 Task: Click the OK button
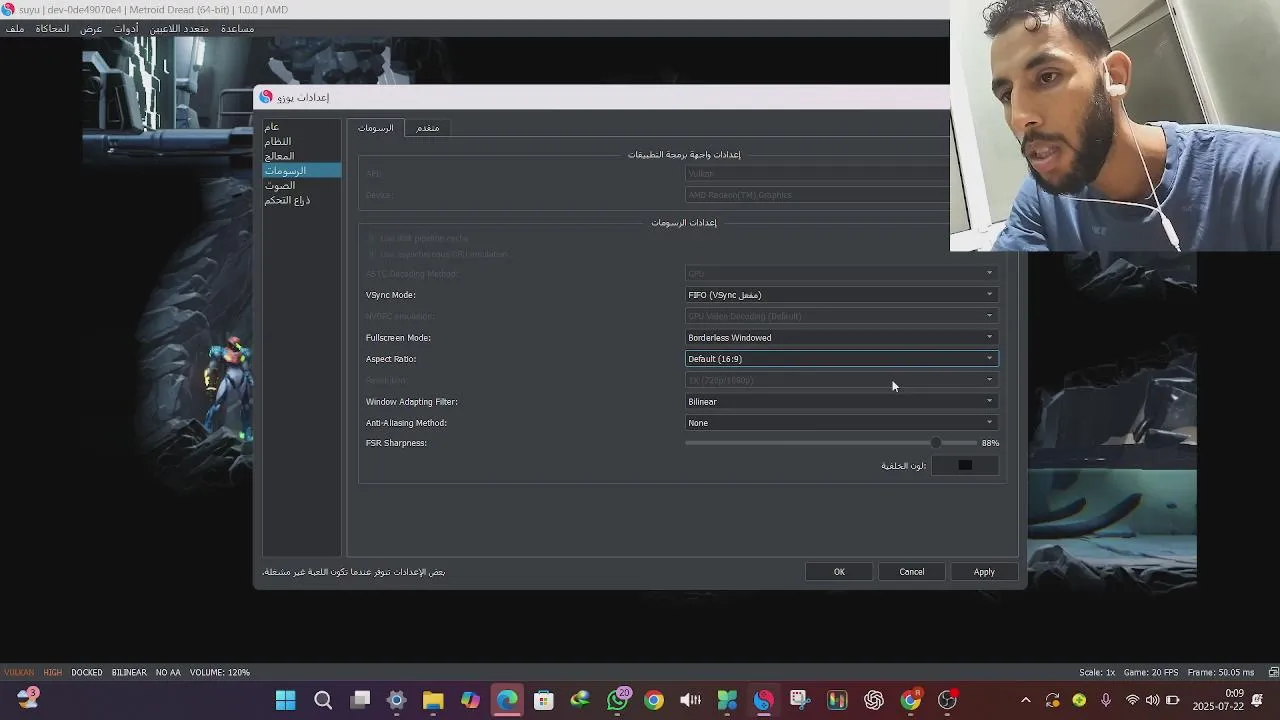pyautogui.click(x=839, y=572)
